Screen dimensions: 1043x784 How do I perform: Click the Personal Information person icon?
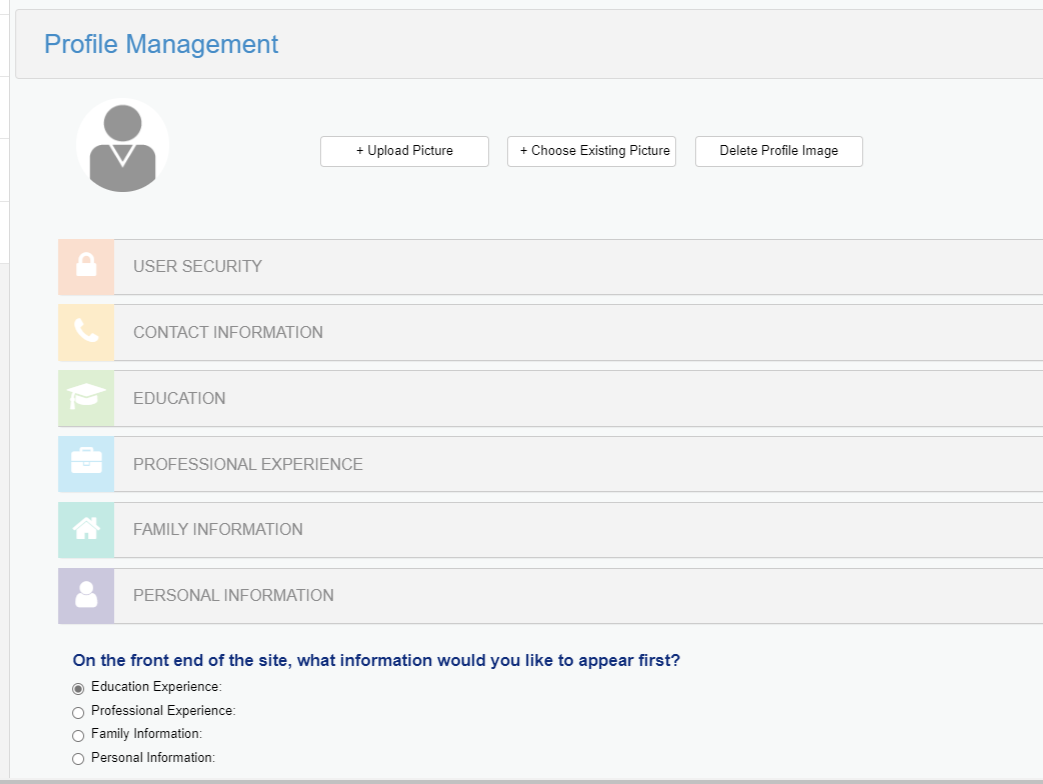(86, 596)
